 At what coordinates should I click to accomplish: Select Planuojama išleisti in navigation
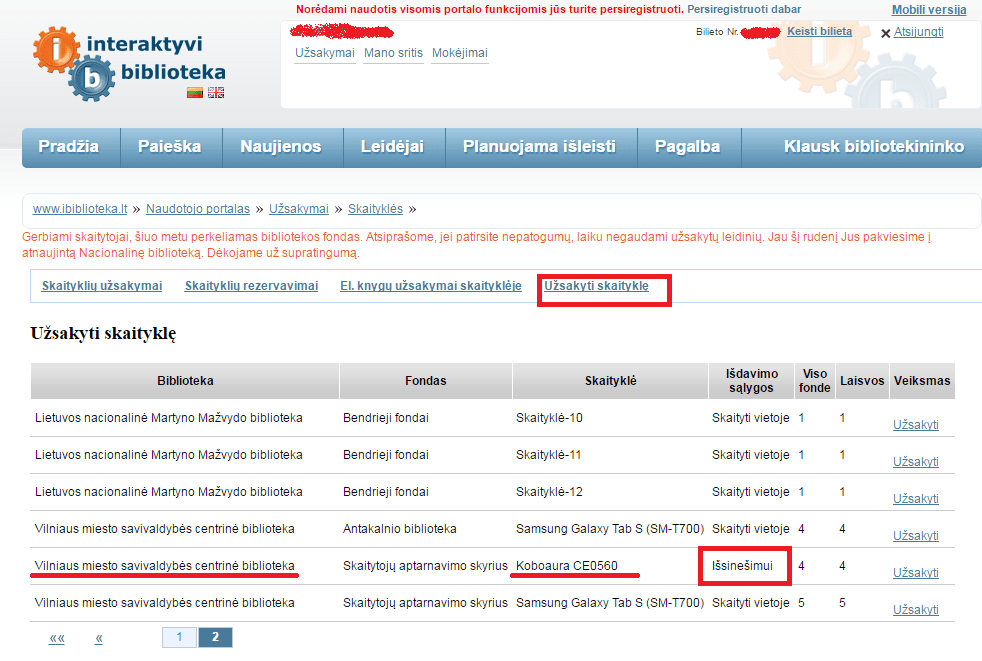click(x=541, y=147)
